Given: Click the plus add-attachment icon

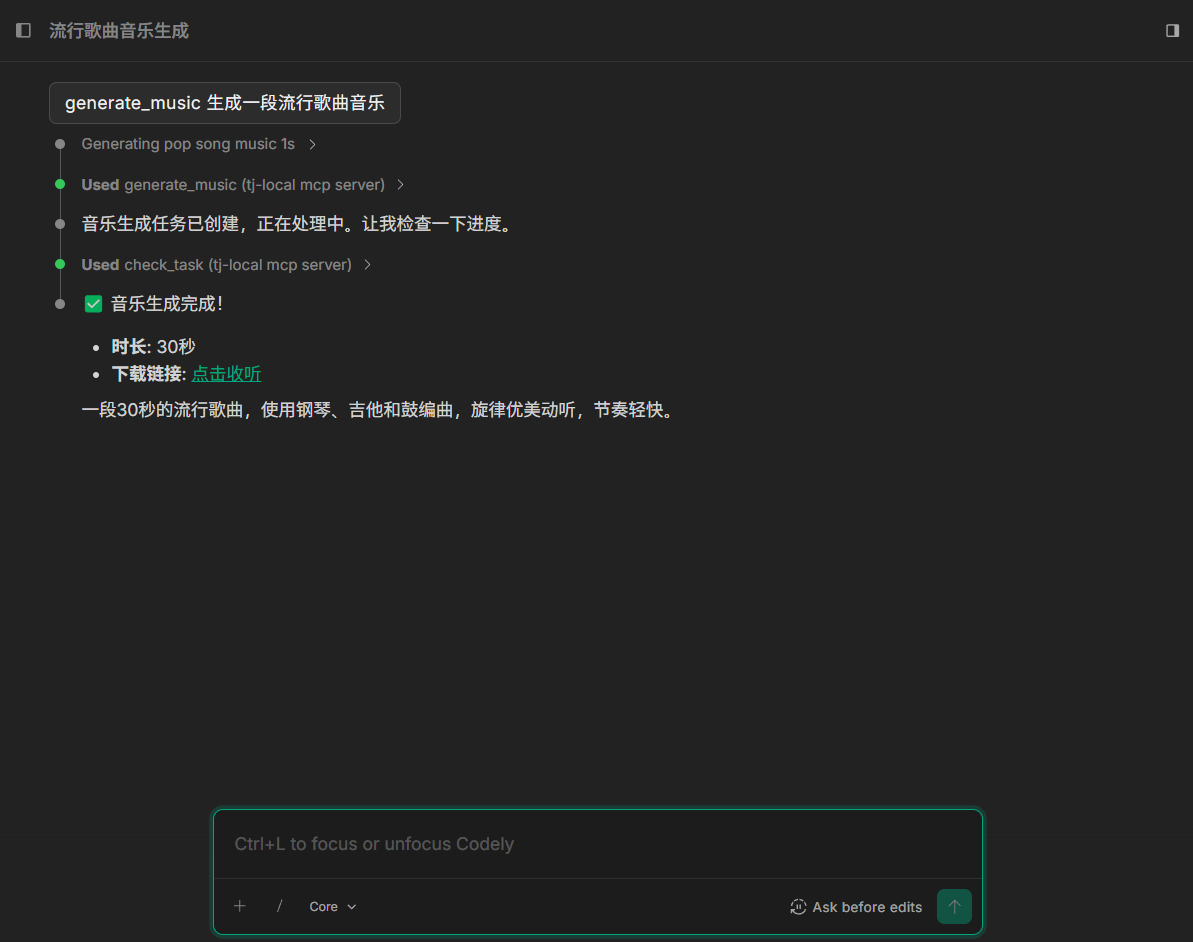Looking at the screenshot, I should pos(240,906).
